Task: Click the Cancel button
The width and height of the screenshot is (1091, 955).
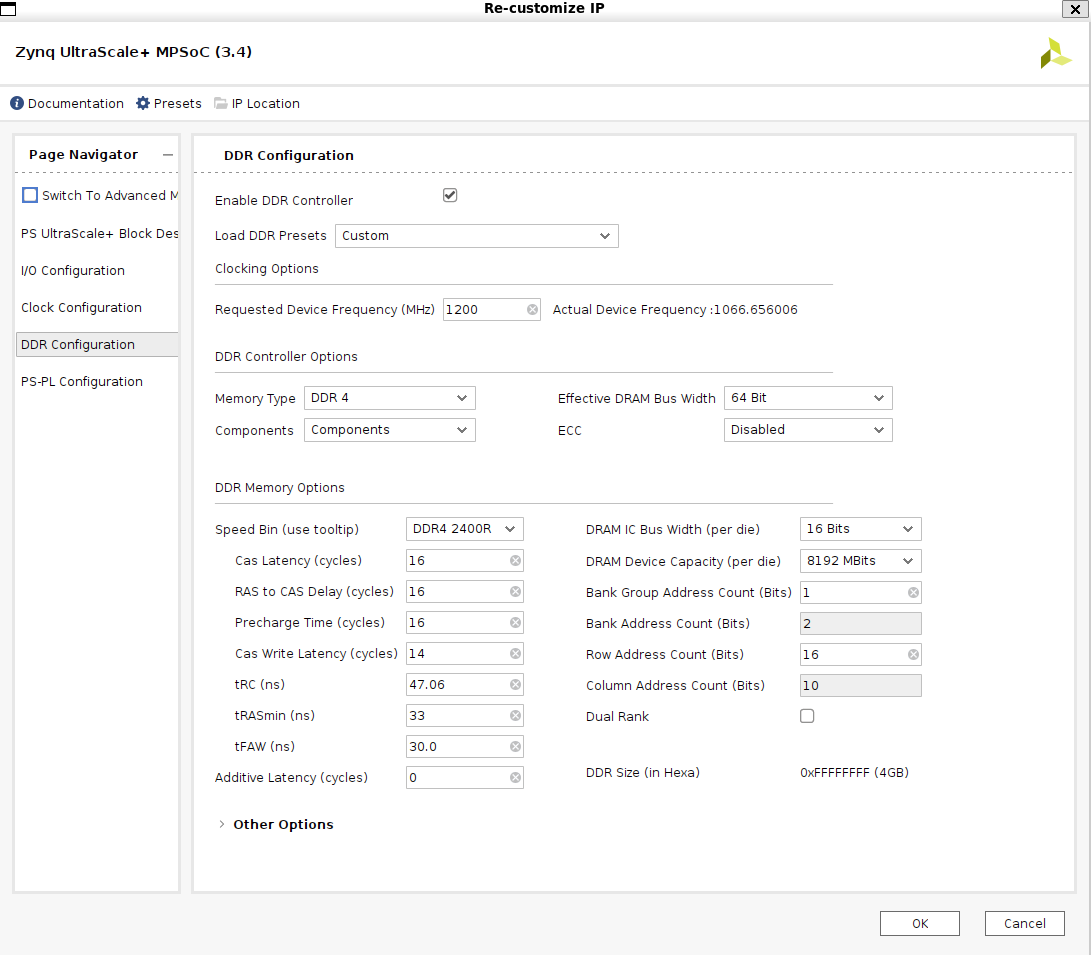Action: [x=1024, y=923]
